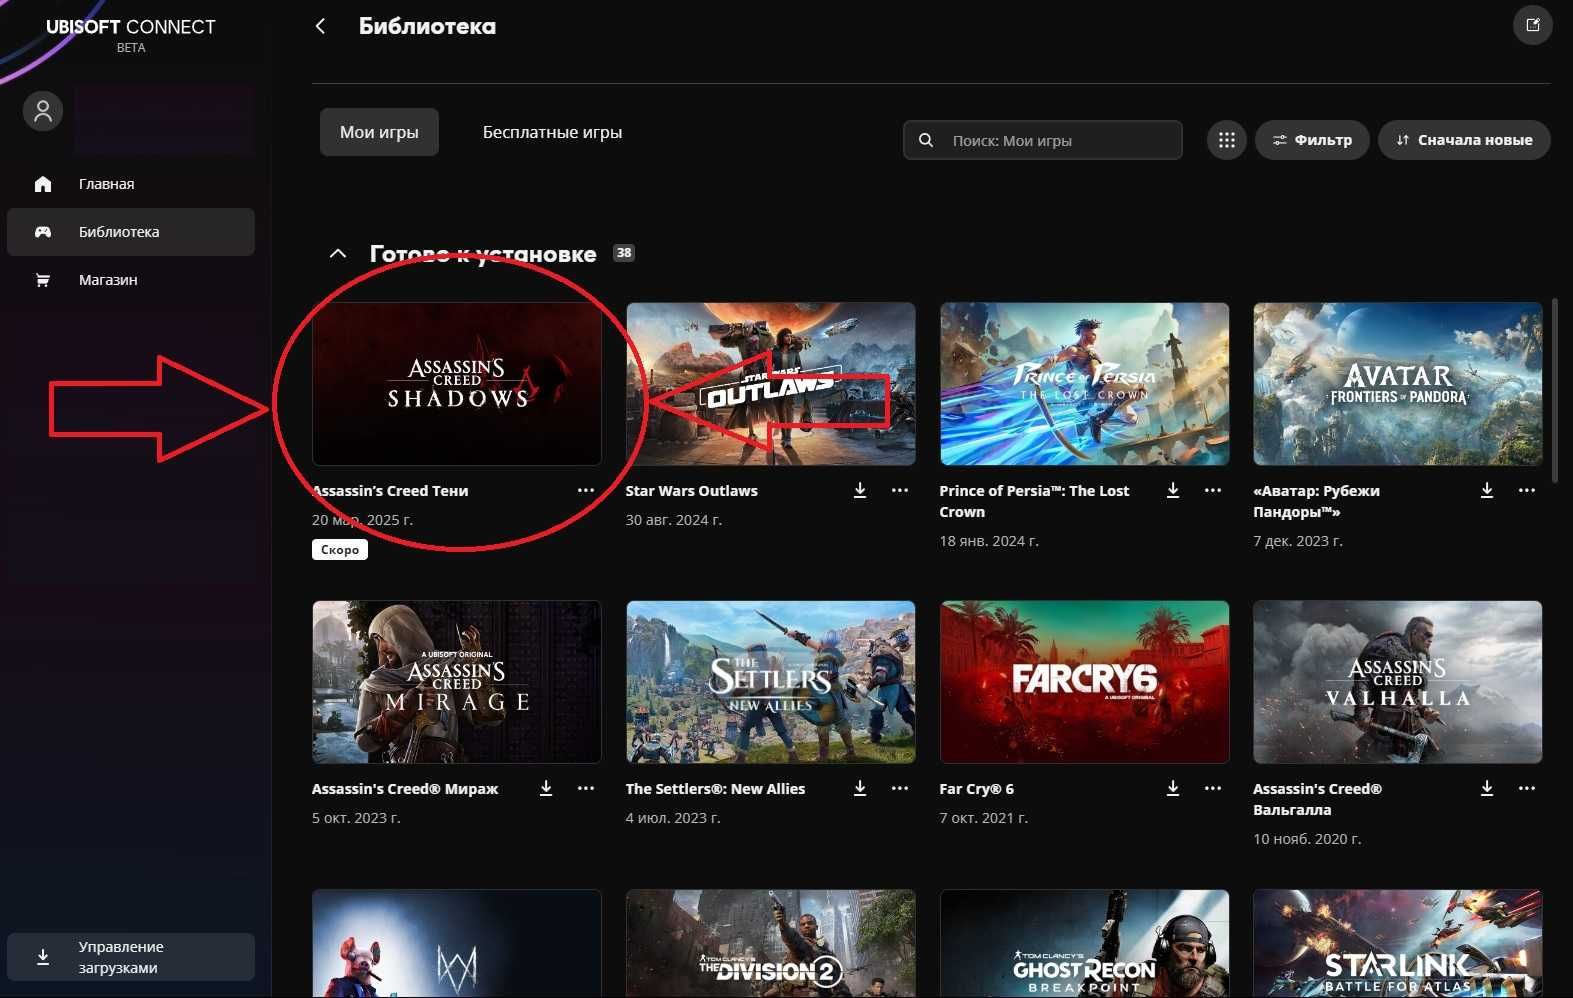Open Управление загрузками
The width and height of the screenshot is (1573, 998).
tap(131, 957)
